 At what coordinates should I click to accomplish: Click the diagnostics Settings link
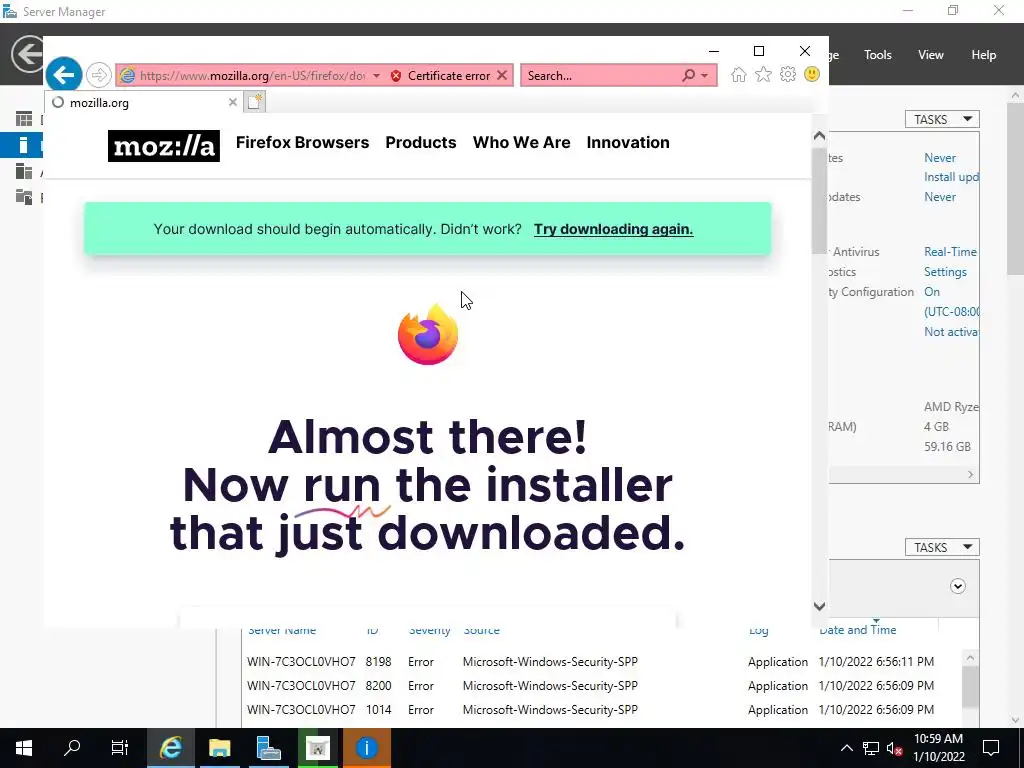945,272
